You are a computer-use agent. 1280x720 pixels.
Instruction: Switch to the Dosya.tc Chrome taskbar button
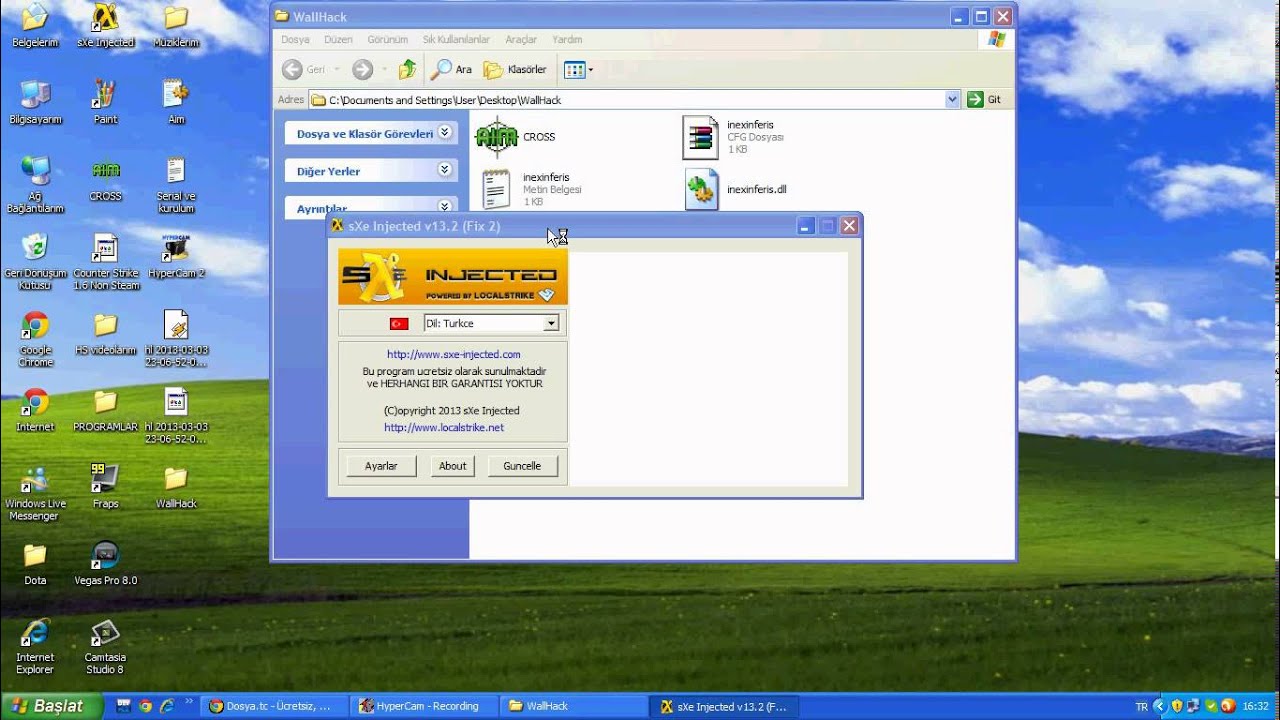pos(274,706)
